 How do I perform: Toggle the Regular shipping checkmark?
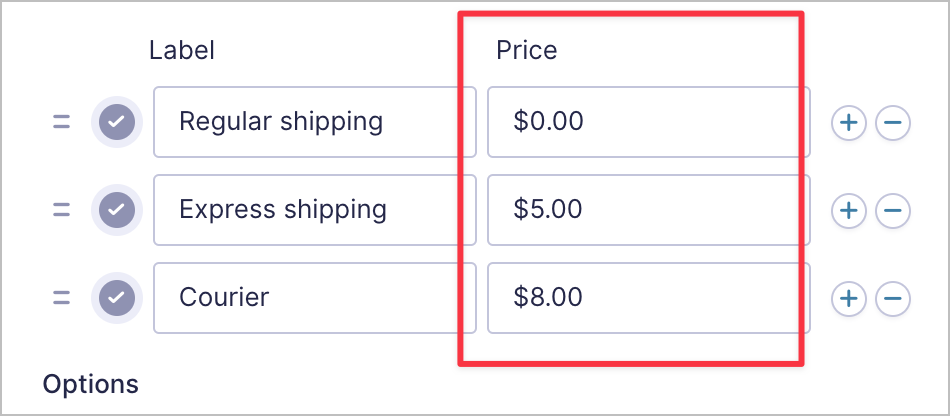(x=117, y=123)
